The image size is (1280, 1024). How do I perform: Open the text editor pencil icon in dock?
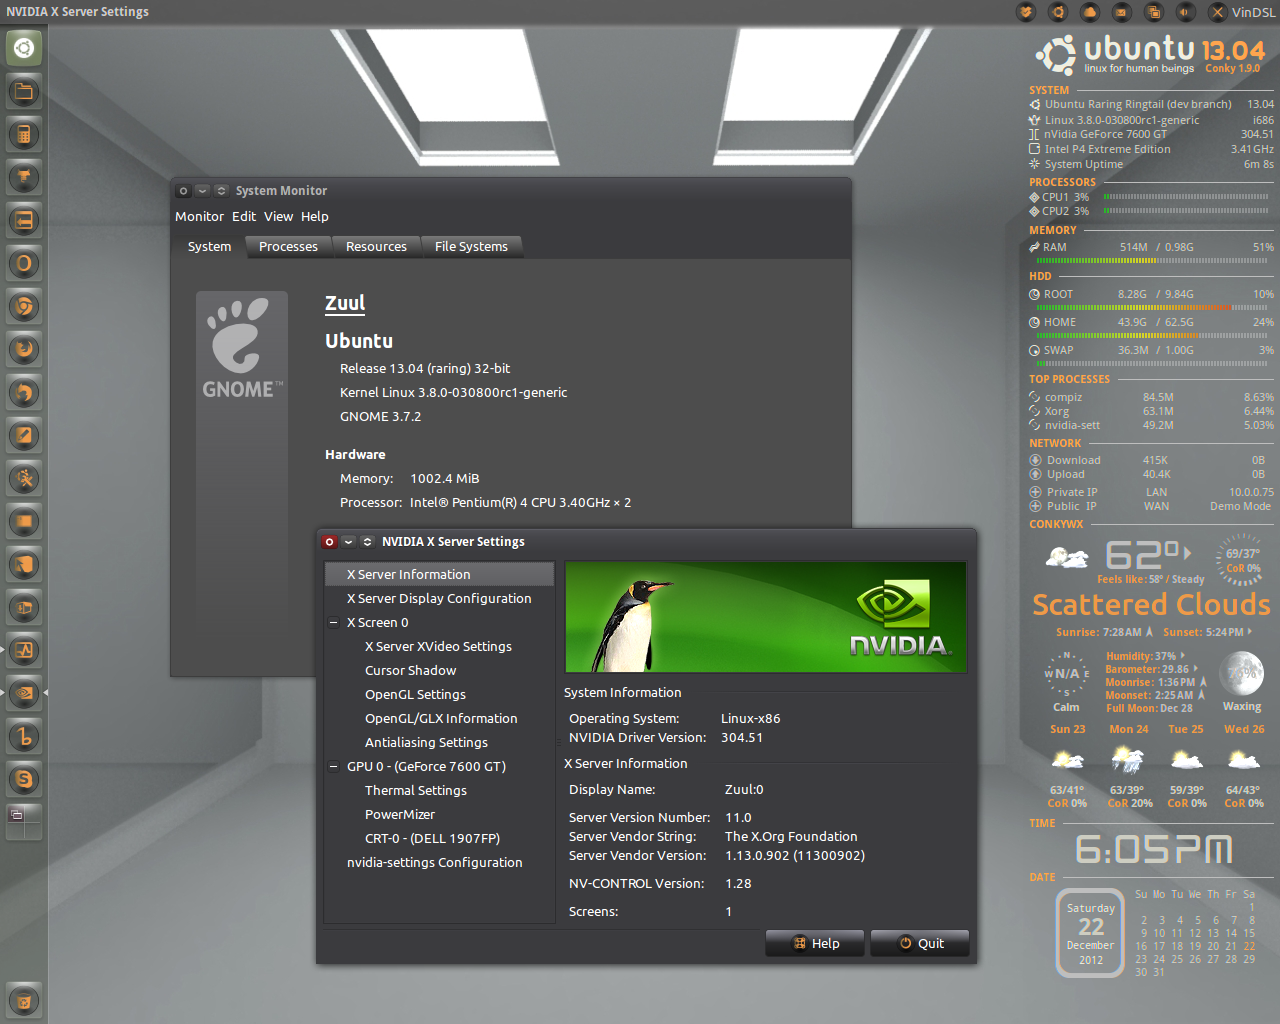point(24,436)
